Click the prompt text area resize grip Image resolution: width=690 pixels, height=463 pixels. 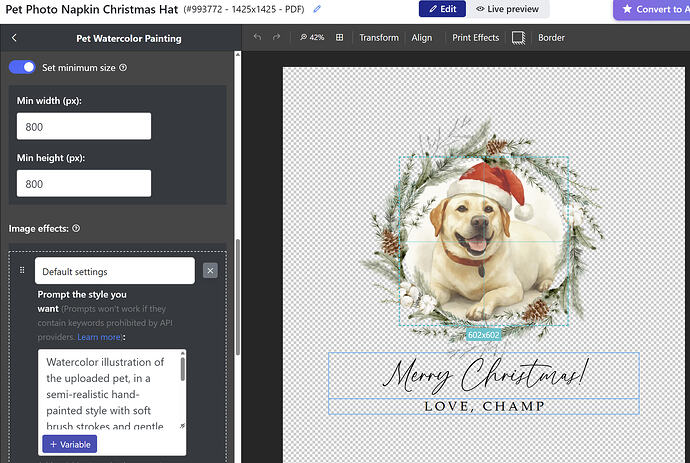point(182,426)
